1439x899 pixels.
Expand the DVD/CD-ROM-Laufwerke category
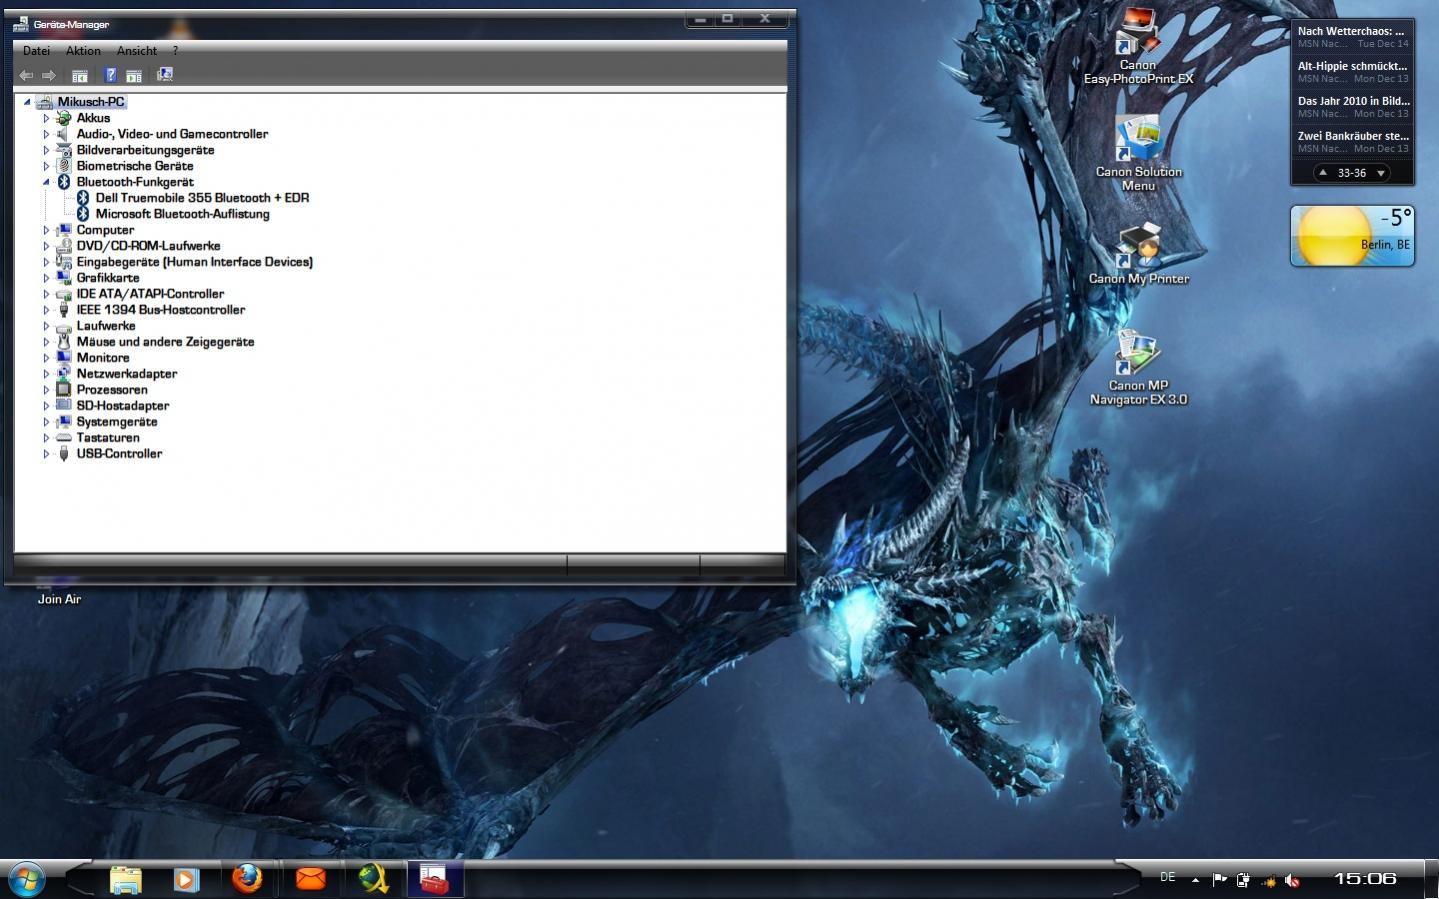click(46, 246)
